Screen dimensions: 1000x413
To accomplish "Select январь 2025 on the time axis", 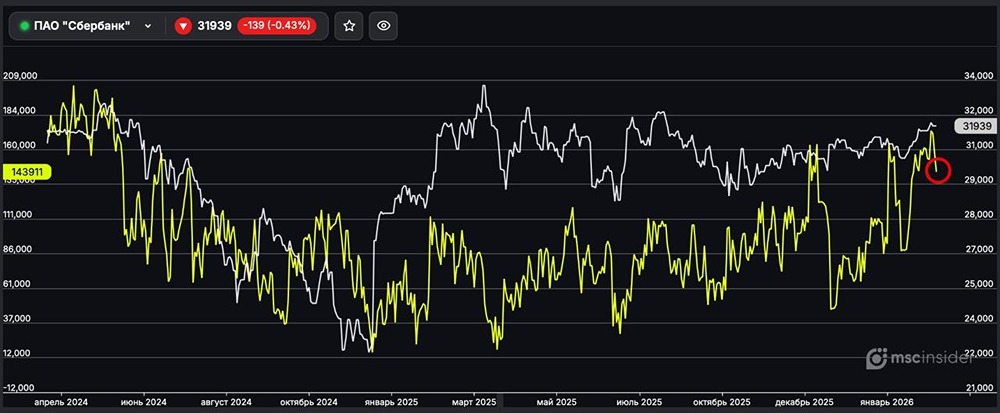I will [x=391, y=403].
